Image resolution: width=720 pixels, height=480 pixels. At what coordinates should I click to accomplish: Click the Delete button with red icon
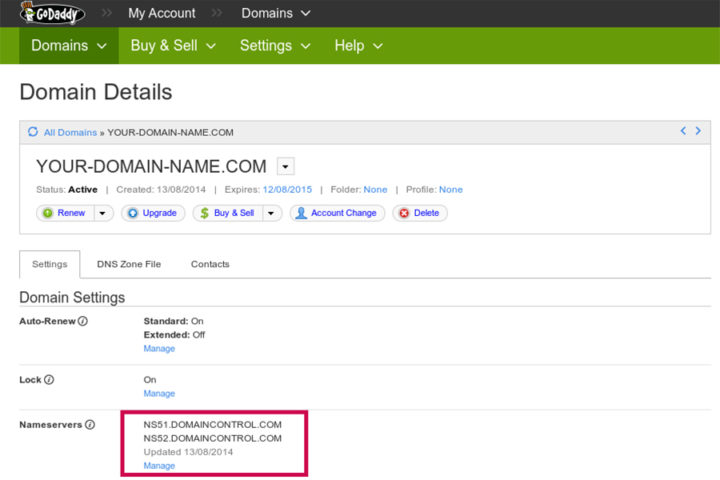pyautogui.click(x=420, y=213)
